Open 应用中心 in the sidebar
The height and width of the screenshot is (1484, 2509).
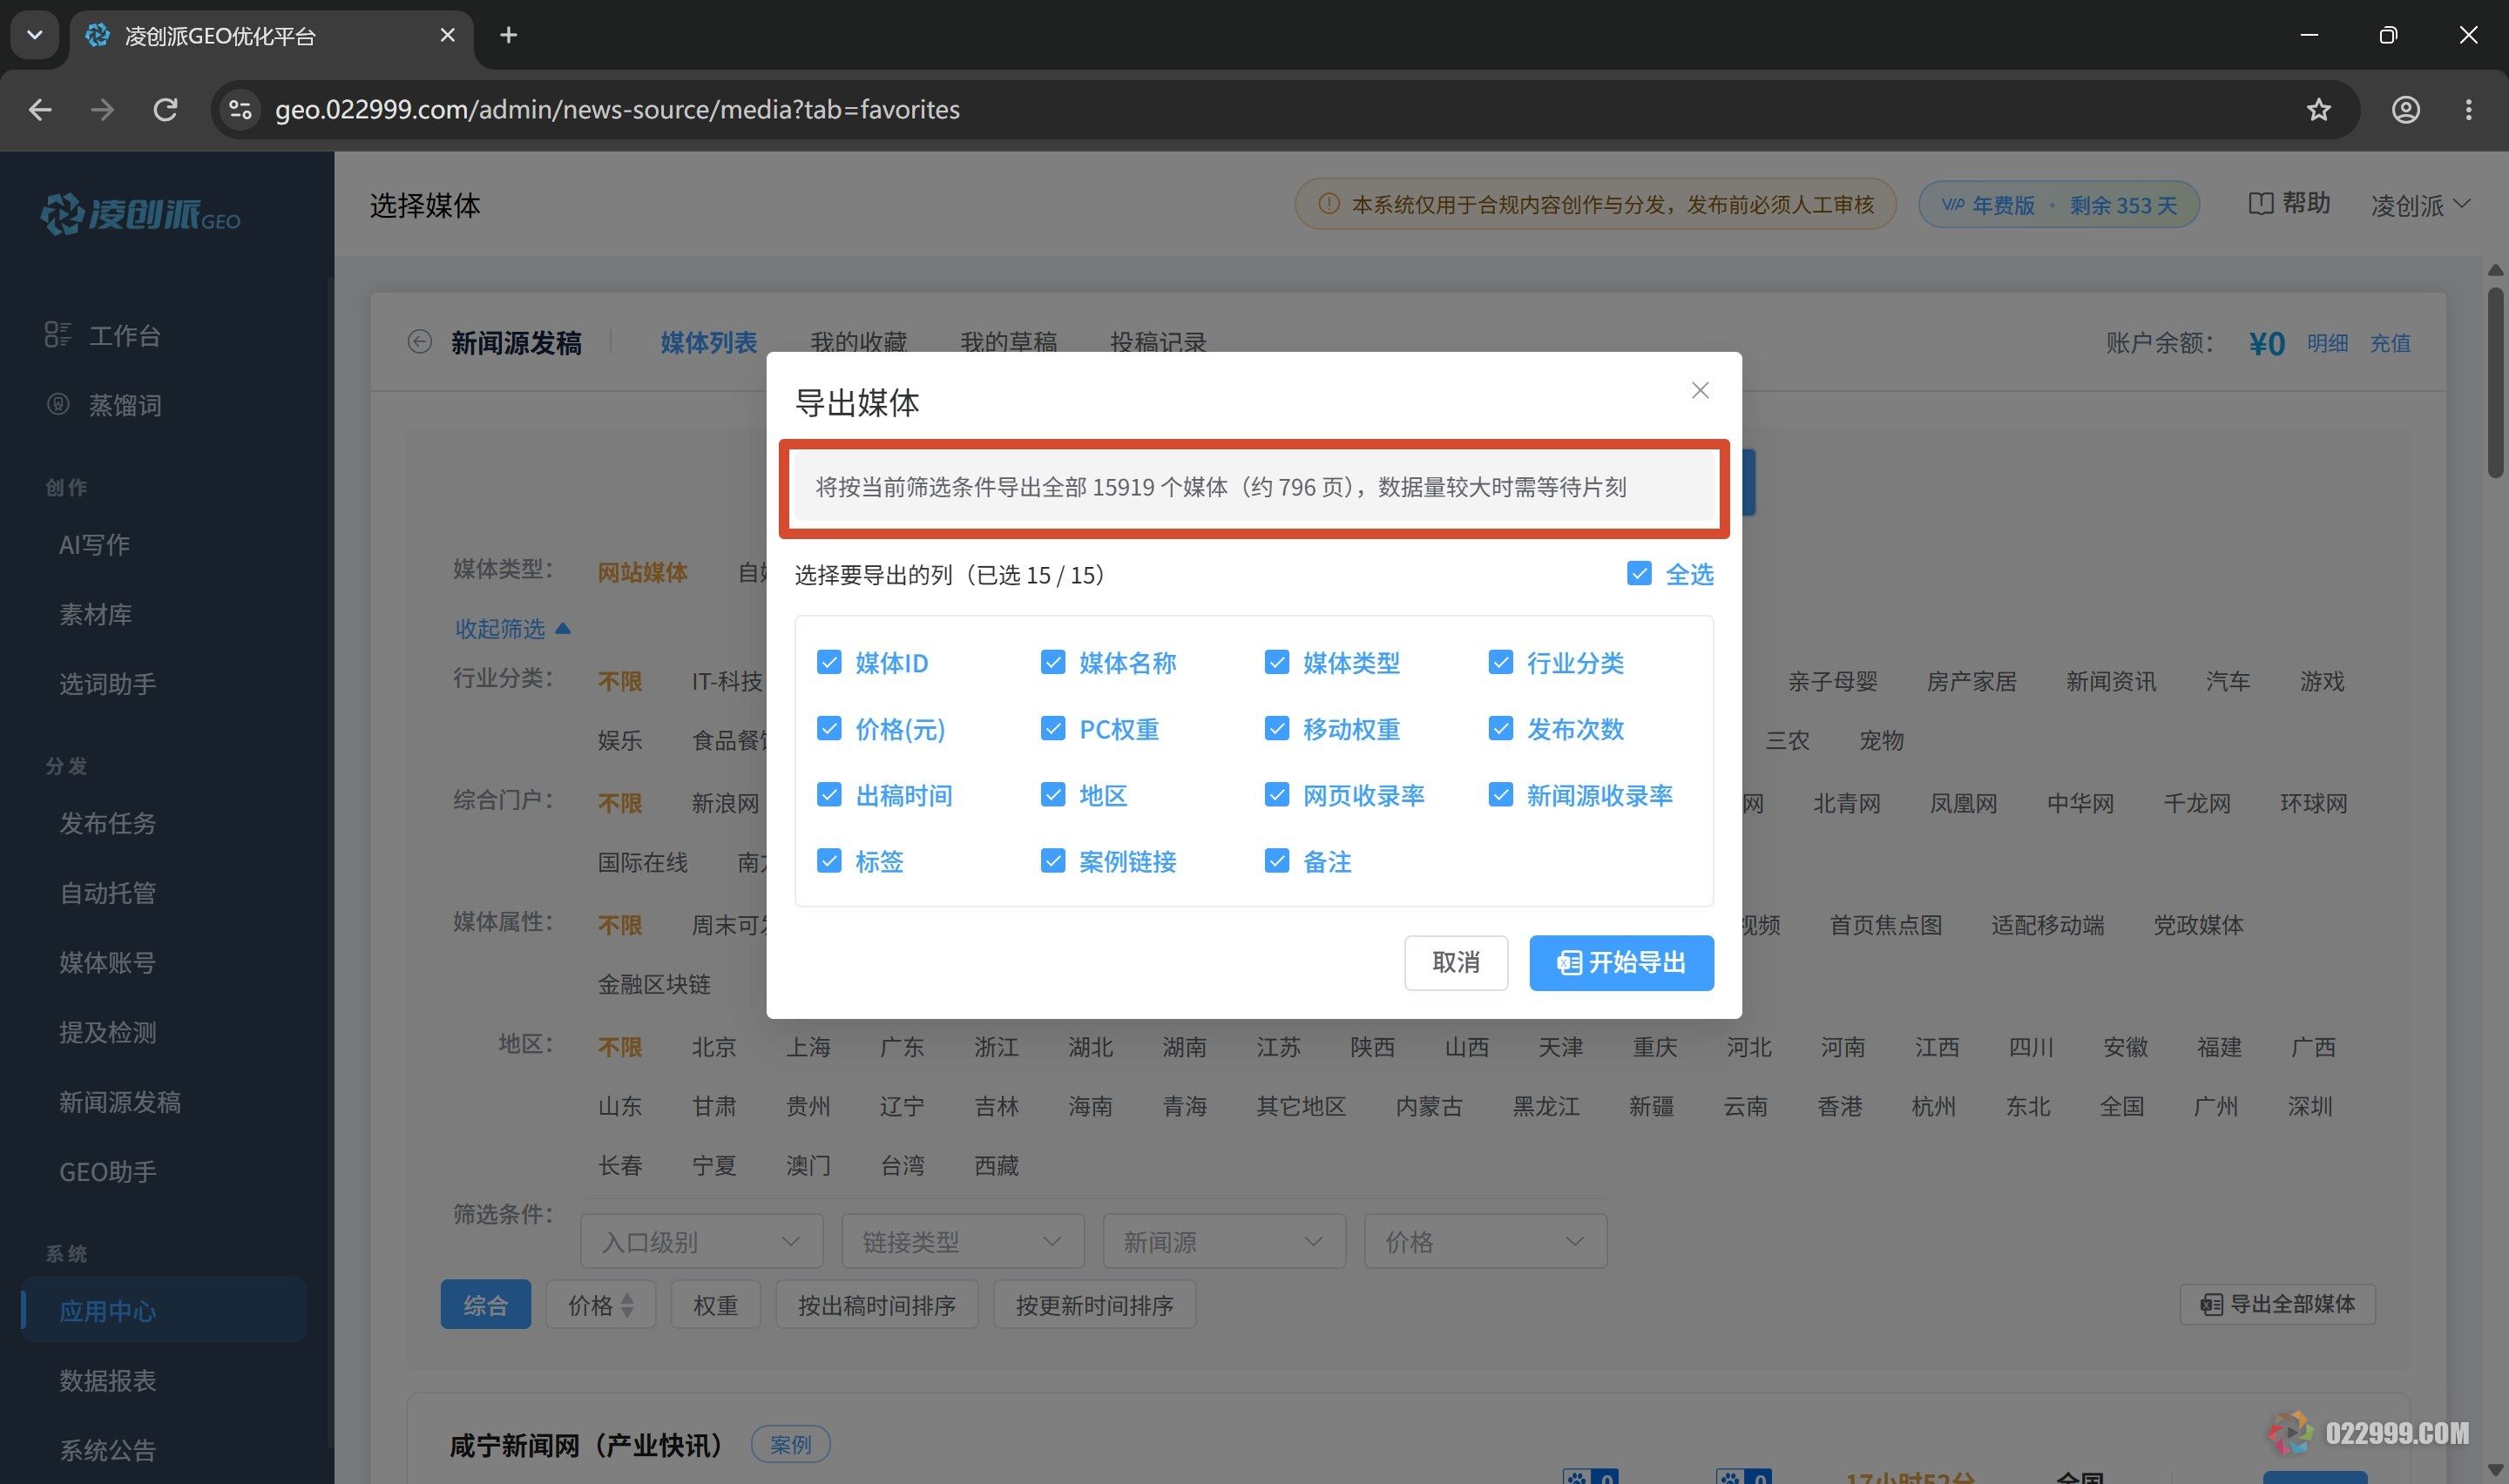164,1310
